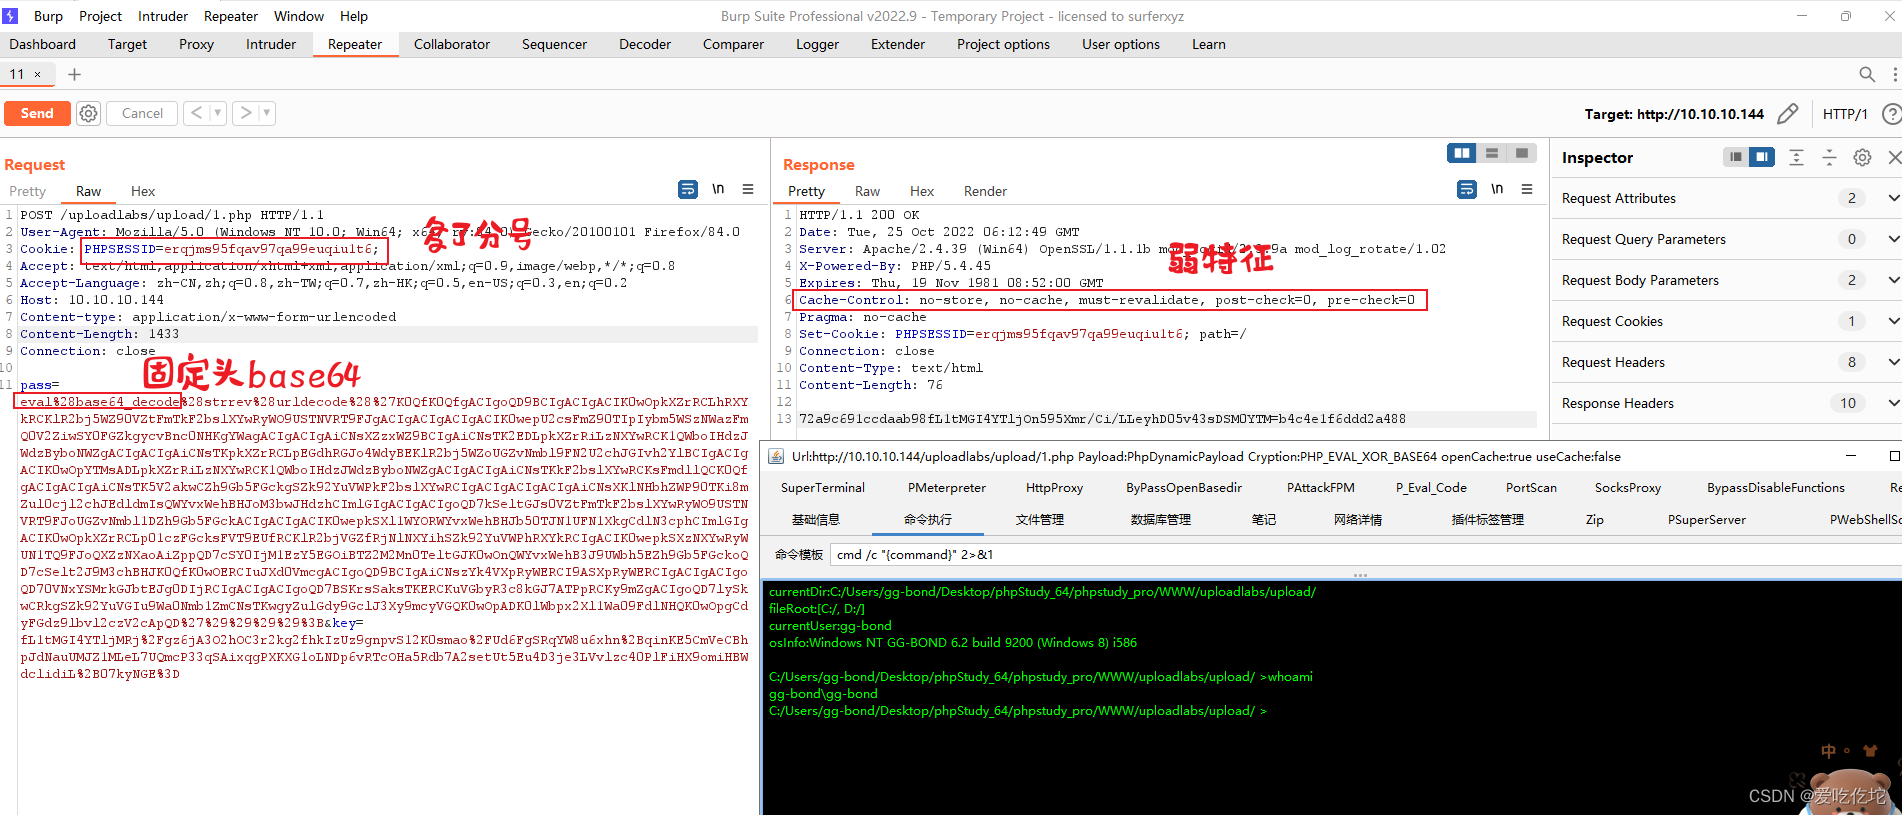The height and width of the screenshot is (815, 1902).
Task: Expand Request Body Parameters section
Action: coord(1893,280)
